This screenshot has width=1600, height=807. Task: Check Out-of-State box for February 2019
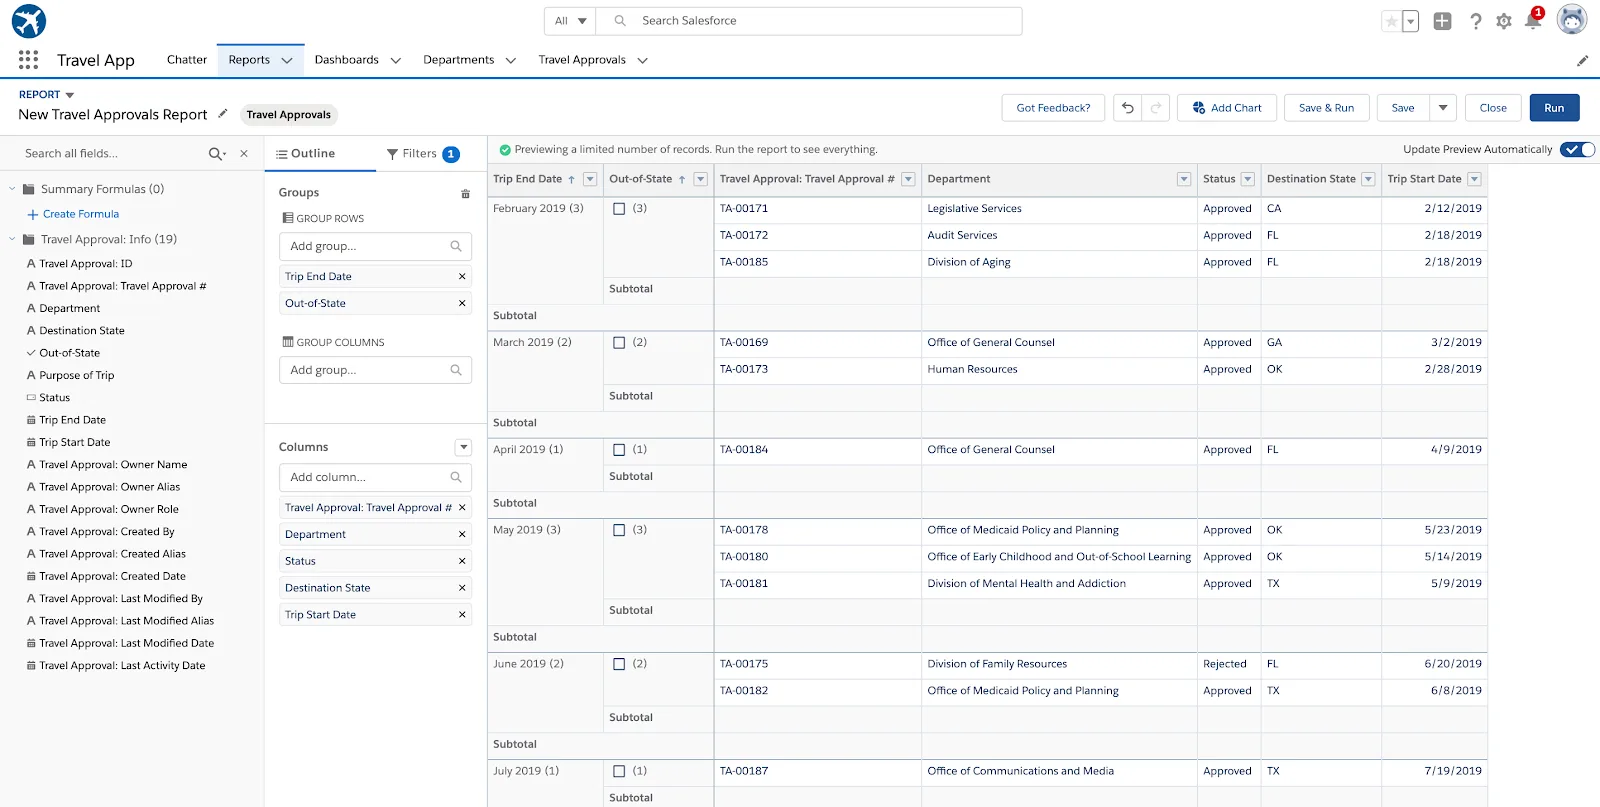(x=619, y=209)
